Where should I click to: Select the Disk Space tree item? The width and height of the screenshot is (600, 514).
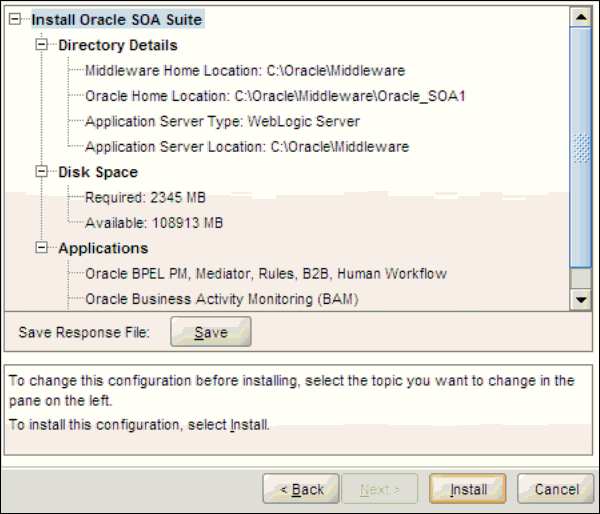tap(98, 172)
